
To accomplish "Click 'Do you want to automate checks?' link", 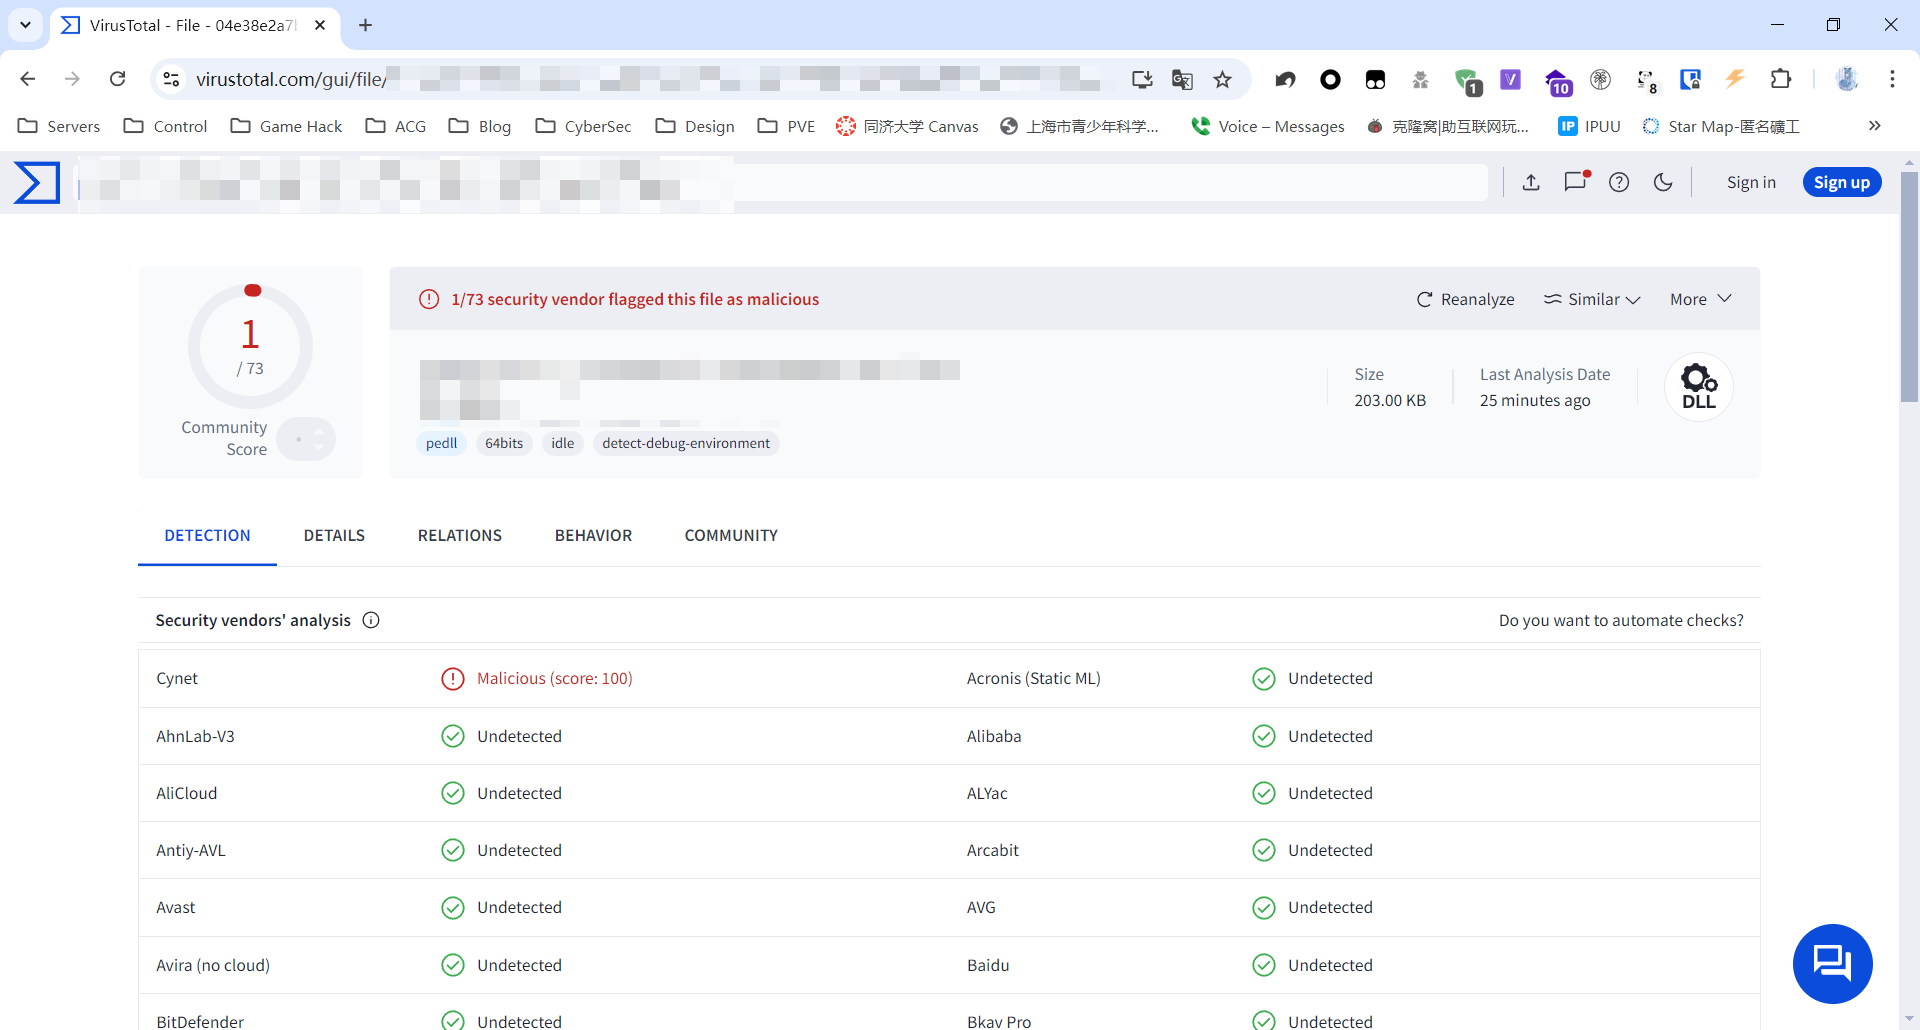I will tap(1621, 620).
